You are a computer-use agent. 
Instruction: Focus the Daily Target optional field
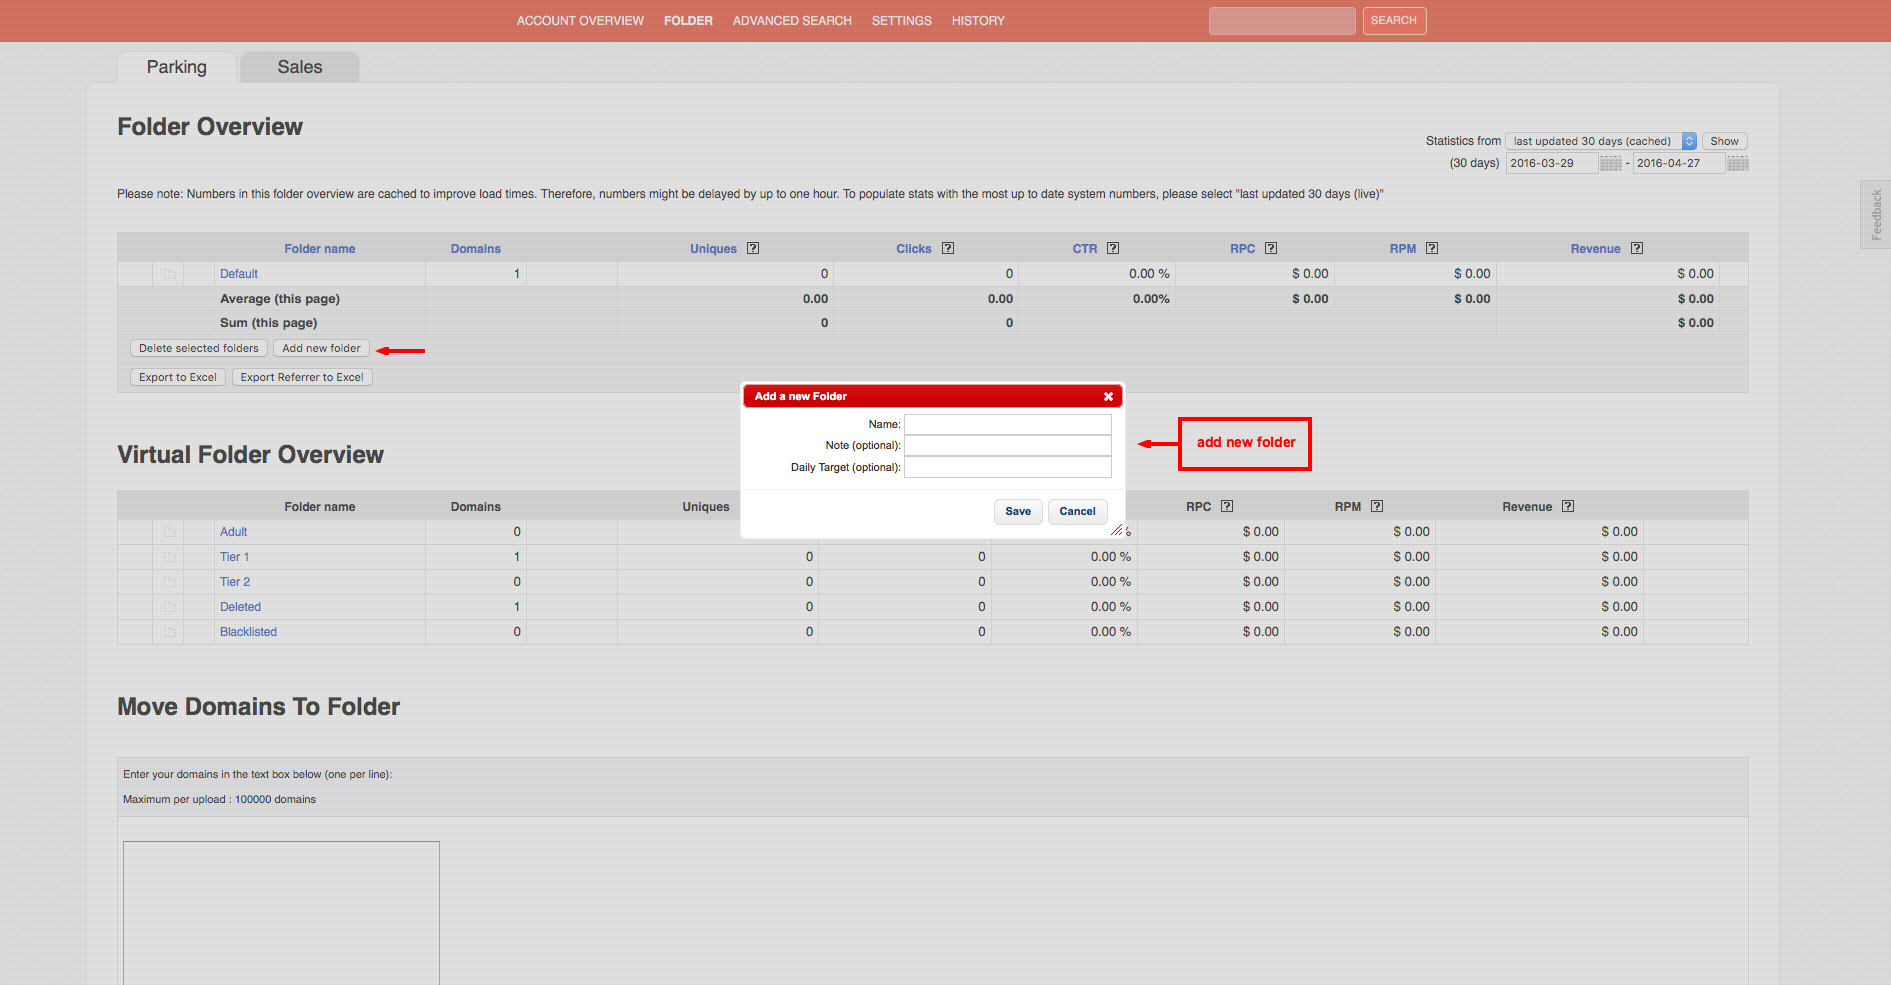1007,467
